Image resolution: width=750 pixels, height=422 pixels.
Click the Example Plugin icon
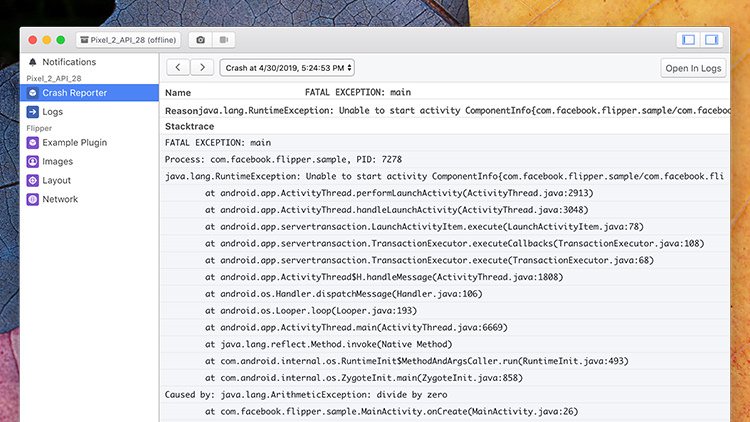[x=33, y=143]
